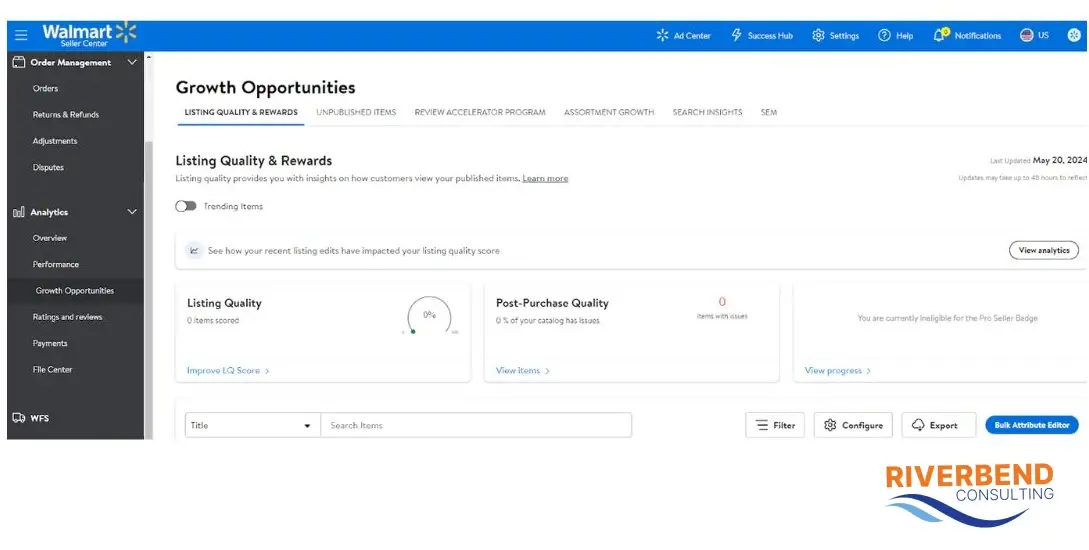
Task: Open Performance in the sidebar
Action: 56,265
